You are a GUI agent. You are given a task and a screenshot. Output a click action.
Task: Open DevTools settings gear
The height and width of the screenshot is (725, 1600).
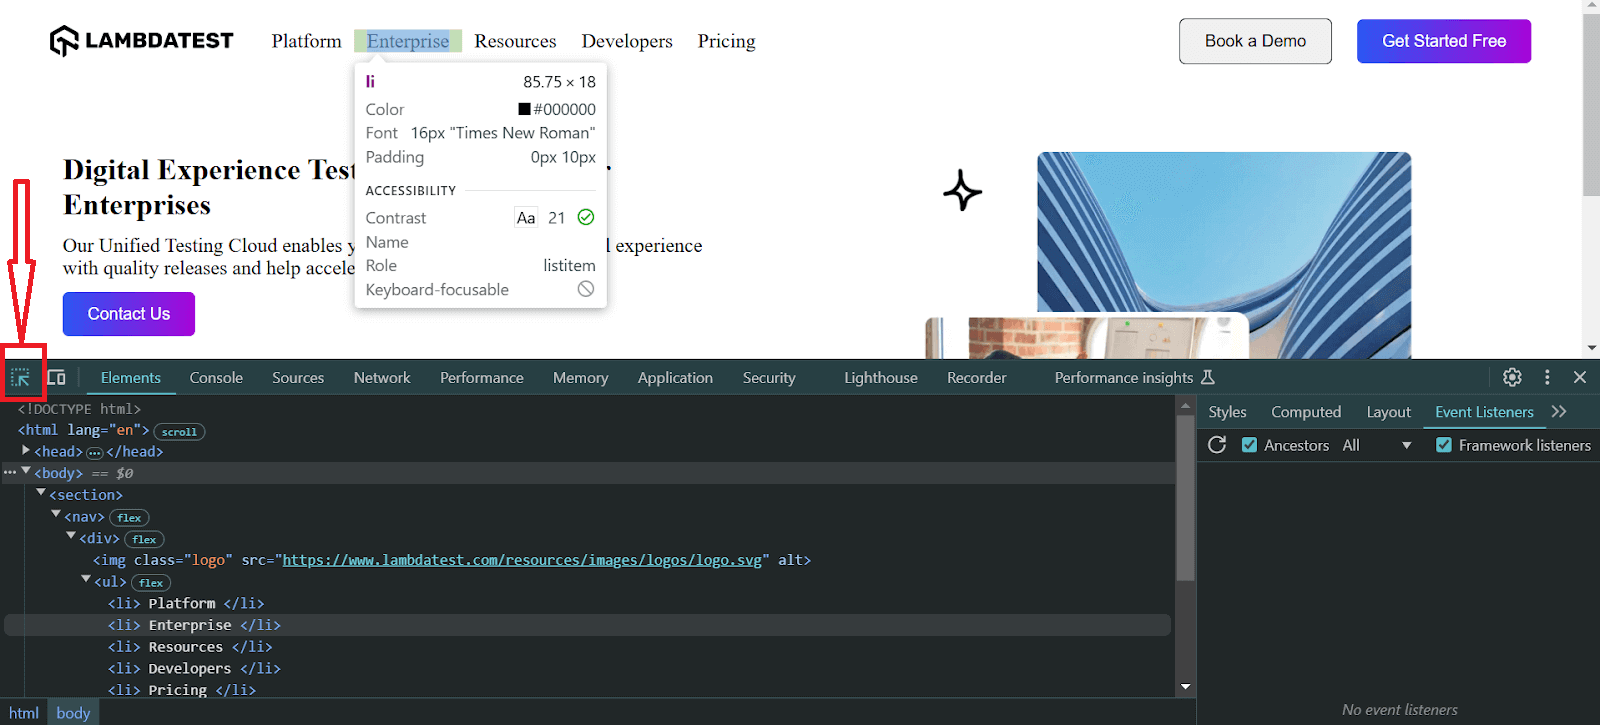pos(1512,377)
